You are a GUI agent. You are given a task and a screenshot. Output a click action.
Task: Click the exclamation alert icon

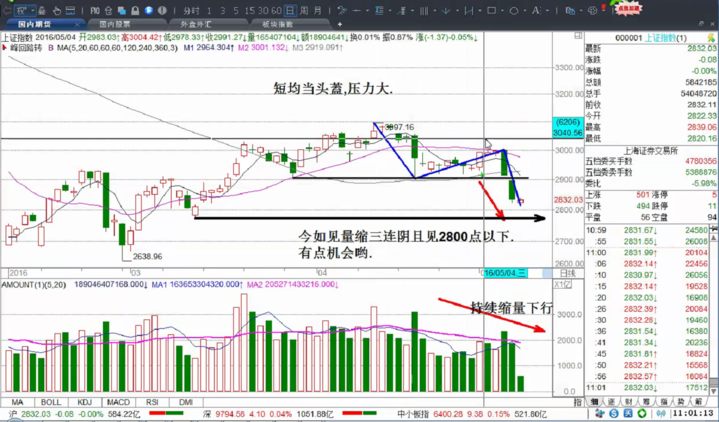click(162, 11)
